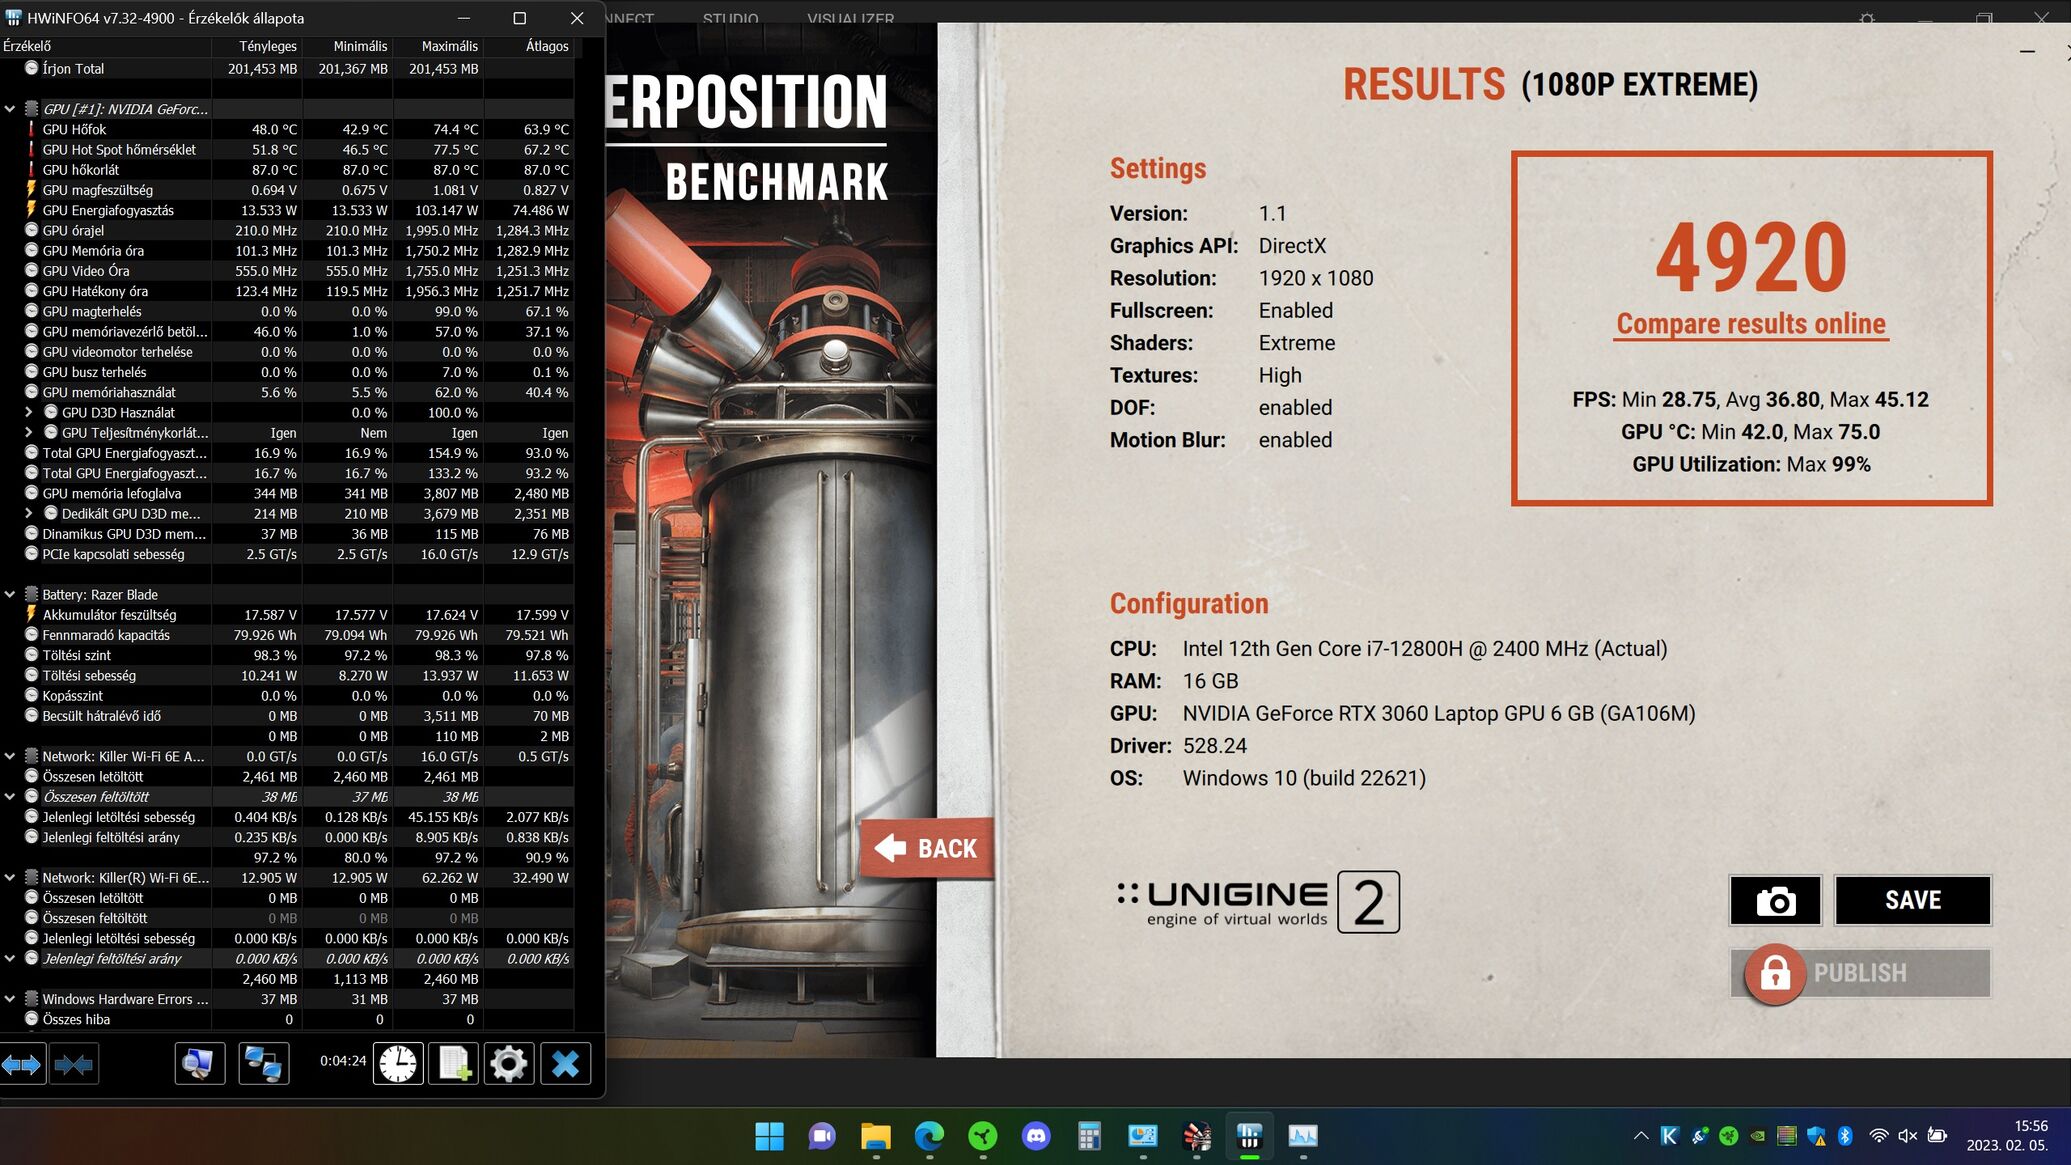Open Discord from the taskbar
Image resolution: width=2071 pixels, height=1165 pixels.
(x=1036, y=1136)
